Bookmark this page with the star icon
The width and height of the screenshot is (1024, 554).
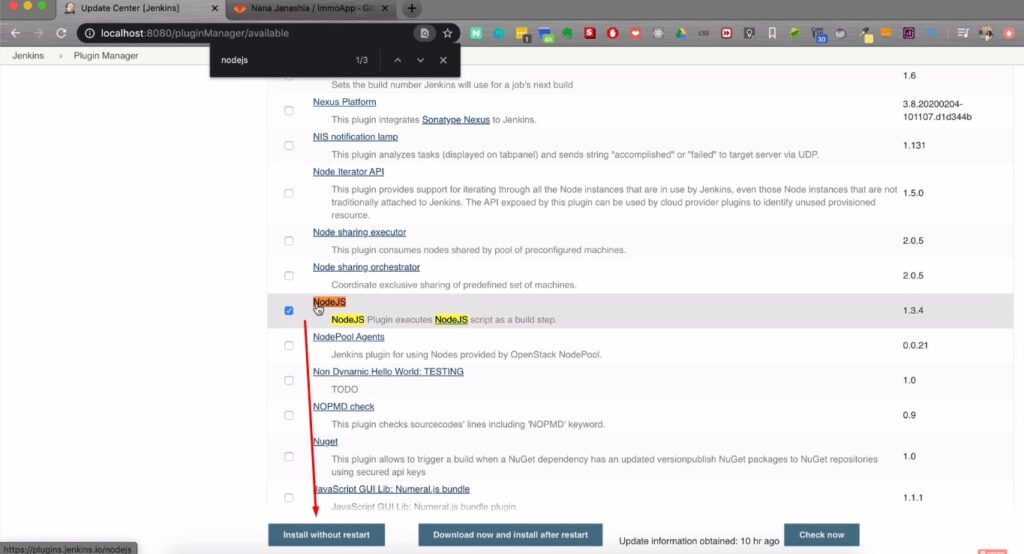point(447,33)
